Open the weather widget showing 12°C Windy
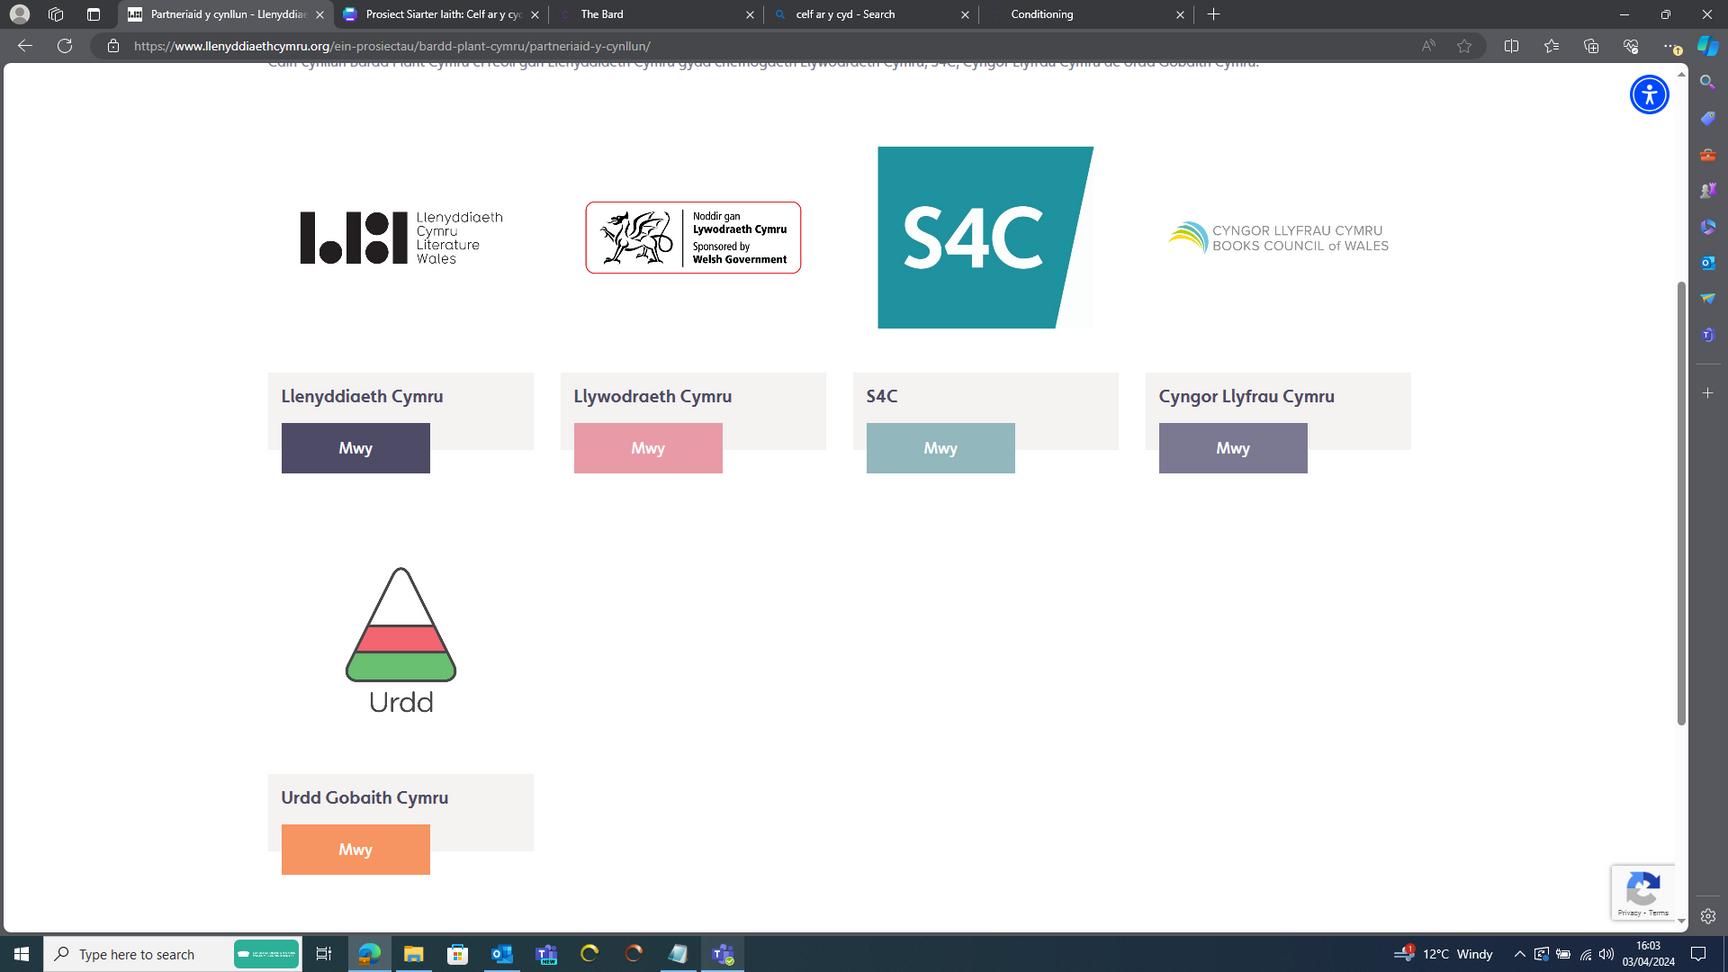 click(1444, 954)
